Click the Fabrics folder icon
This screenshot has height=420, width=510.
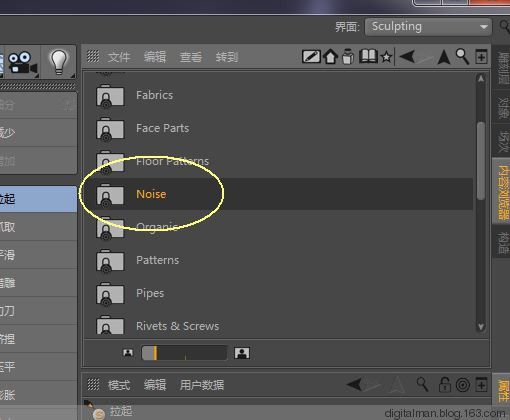(x=110, y=96)
